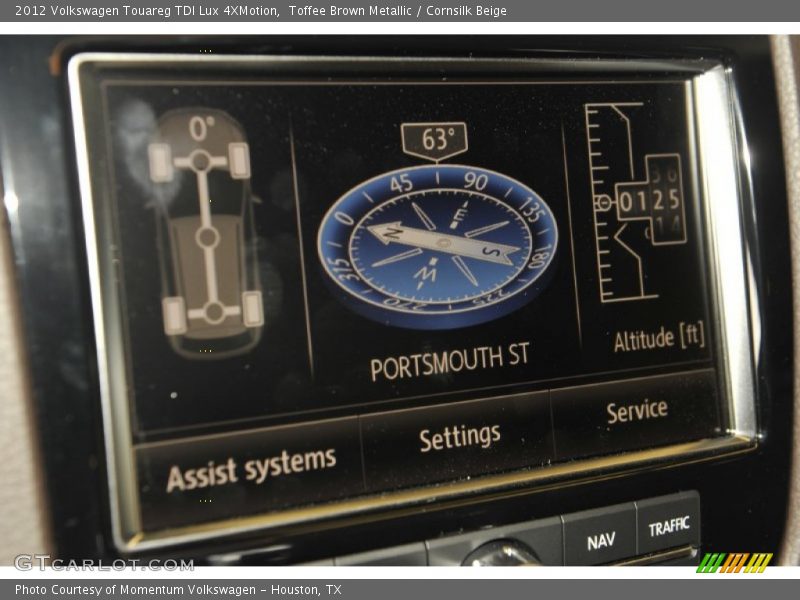Tap the Assist systems button
The height and width of the screenshot is (600, 800).
250,469
